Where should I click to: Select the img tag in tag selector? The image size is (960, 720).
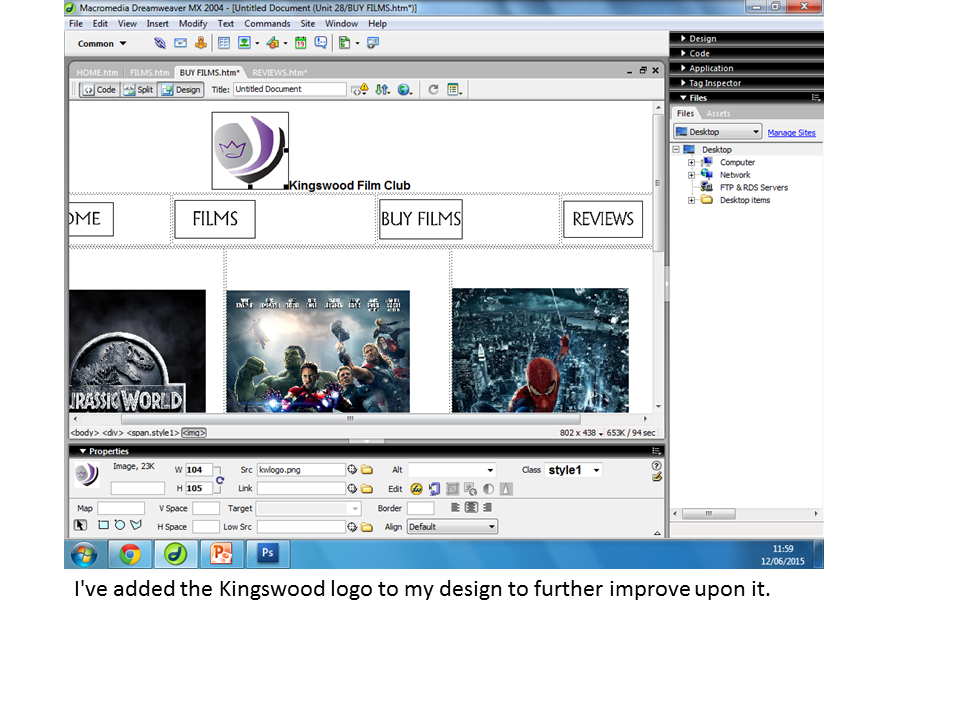194,433
